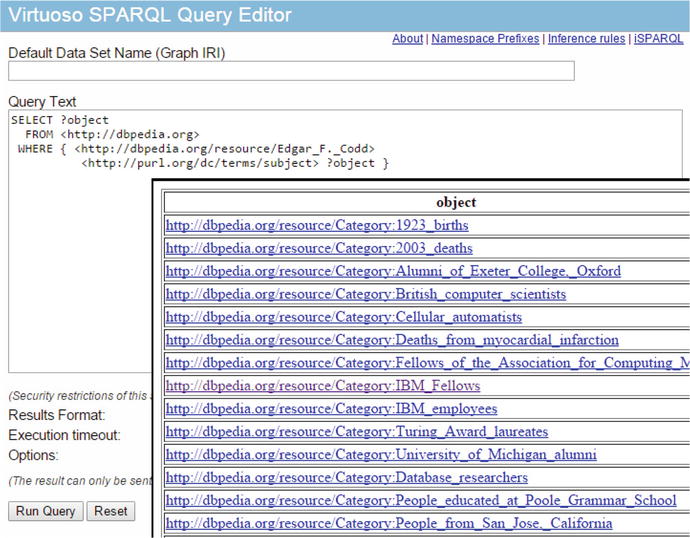Screen dimensions: 690x538
Task: Open the British_computer_scientists category link
Action: [365, 294]
